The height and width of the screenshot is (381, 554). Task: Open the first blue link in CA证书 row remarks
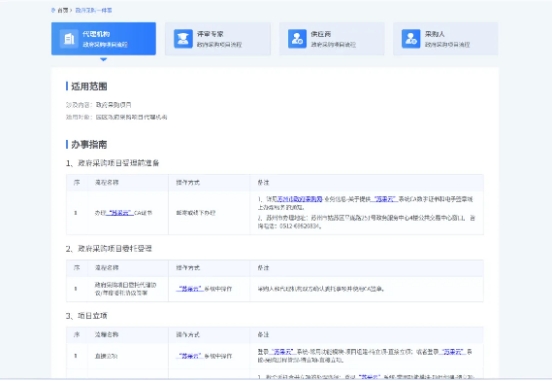[299, 199]
